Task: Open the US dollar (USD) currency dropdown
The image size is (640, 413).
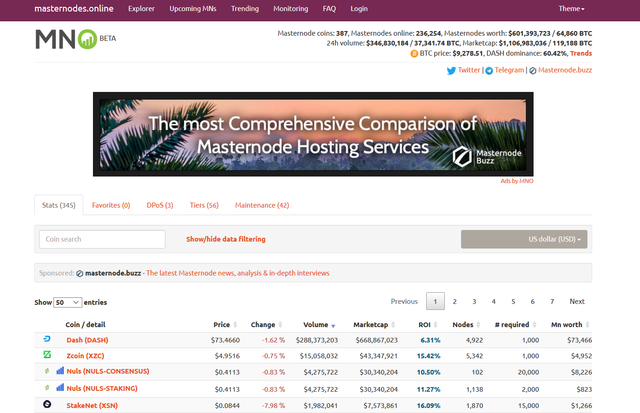Action: point(524,239)
